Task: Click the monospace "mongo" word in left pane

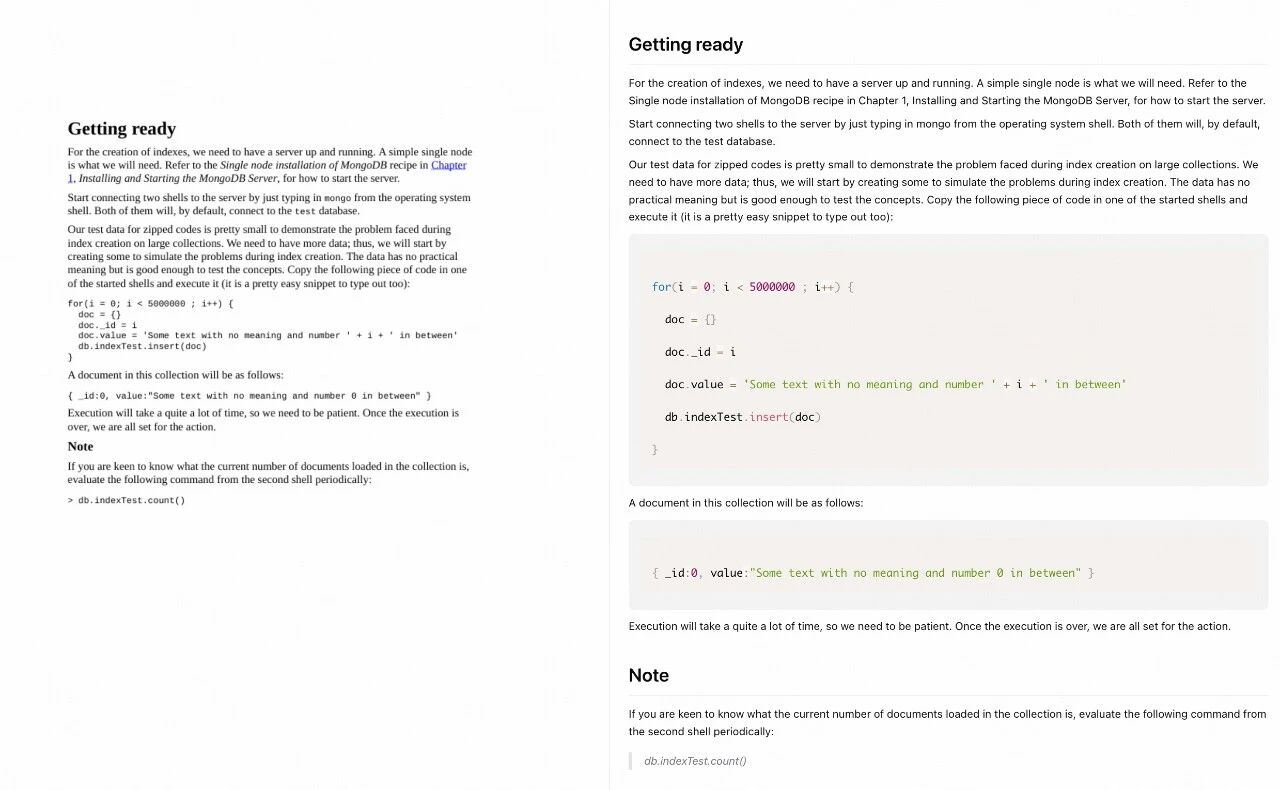Action: (338, 198)
